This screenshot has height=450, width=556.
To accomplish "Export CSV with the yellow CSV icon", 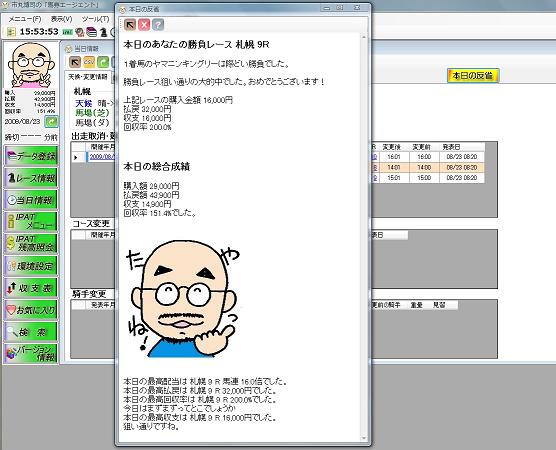I will tap(89, 62).
